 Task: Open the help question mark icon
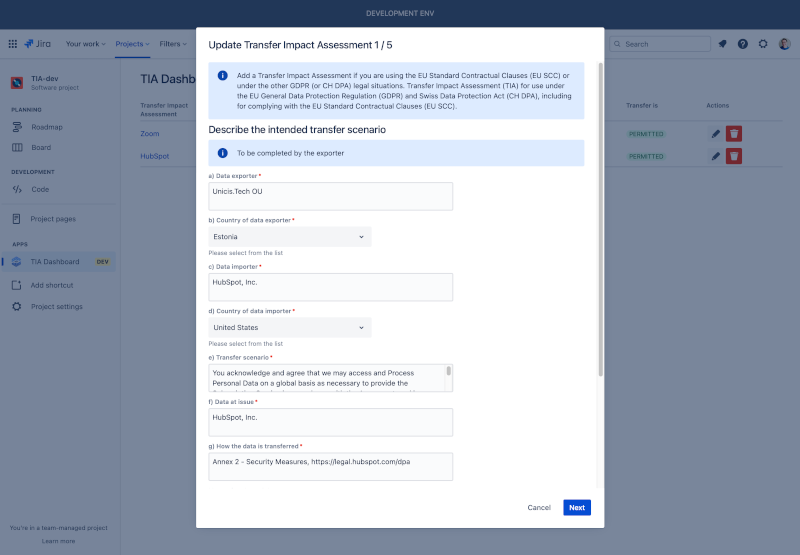pos(743,44)
